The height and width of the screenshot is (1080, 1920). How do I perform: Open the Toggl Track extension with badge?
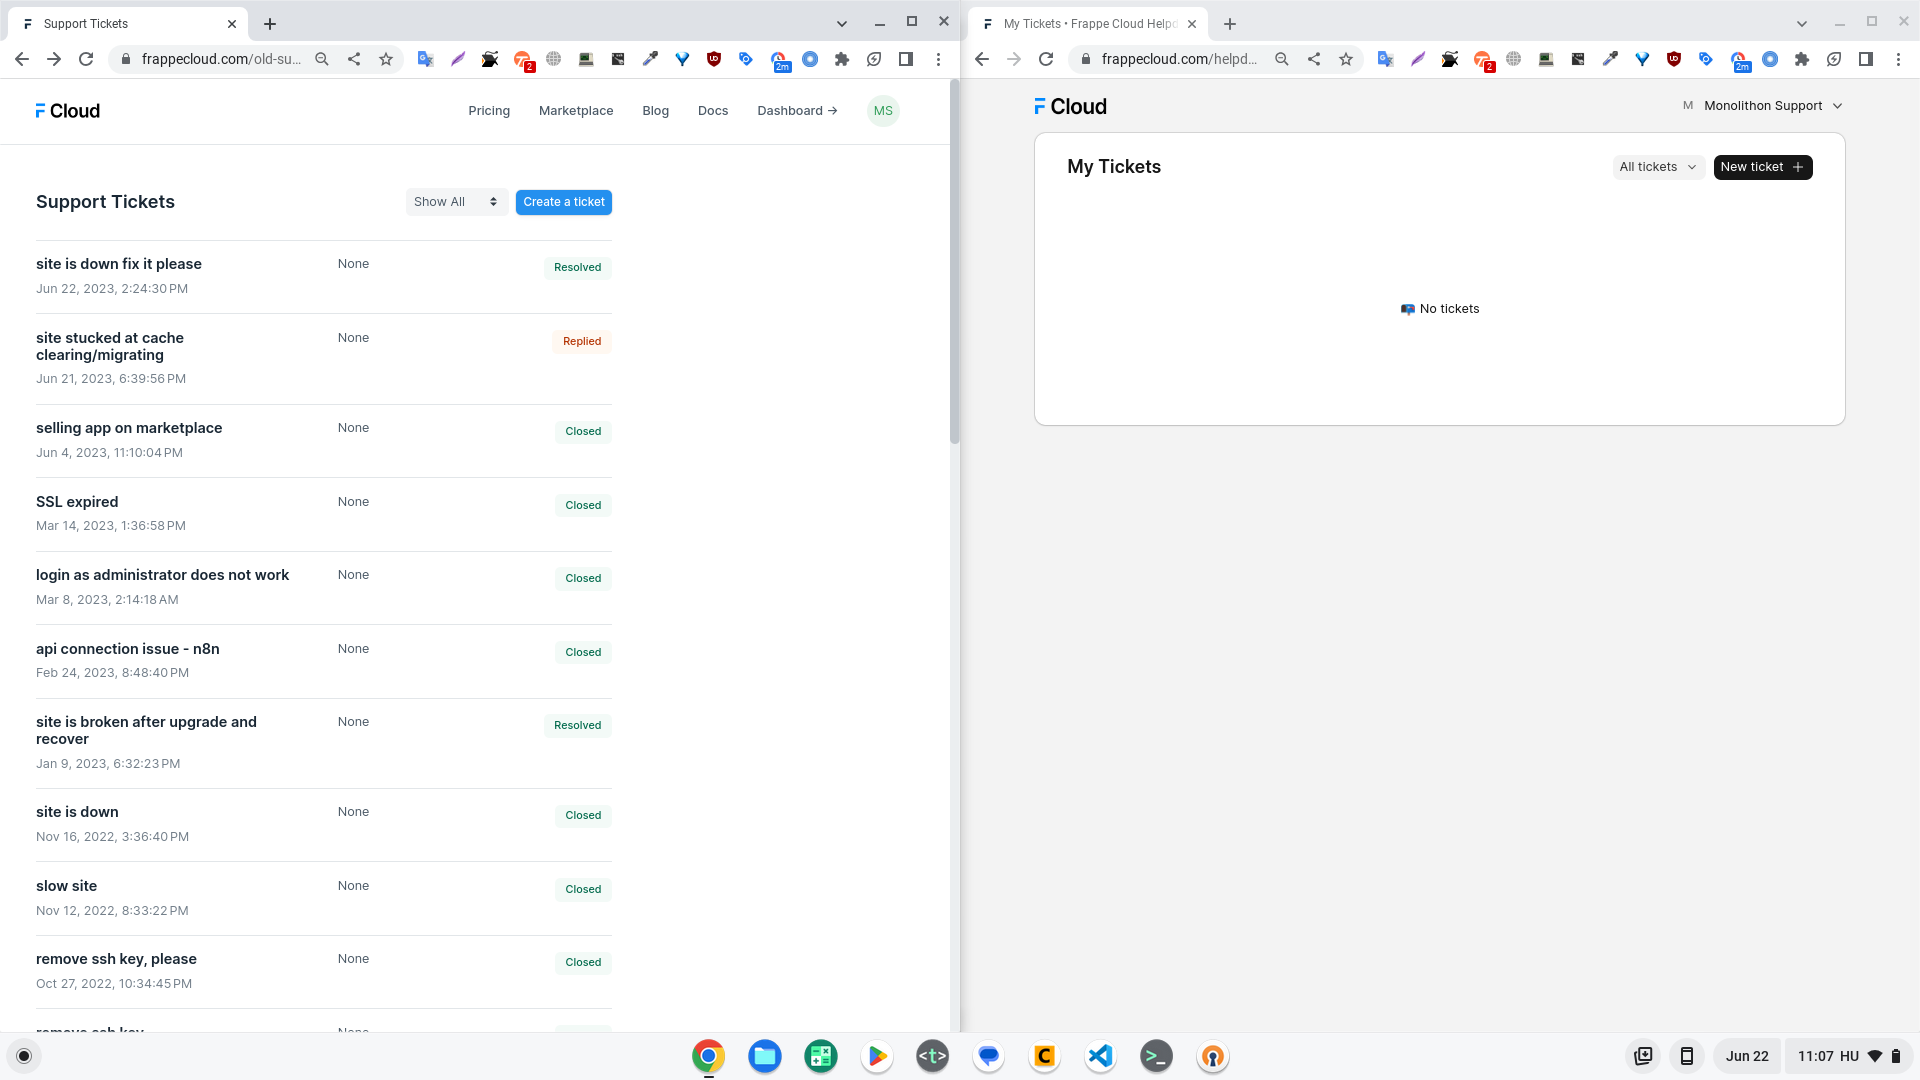522,59
